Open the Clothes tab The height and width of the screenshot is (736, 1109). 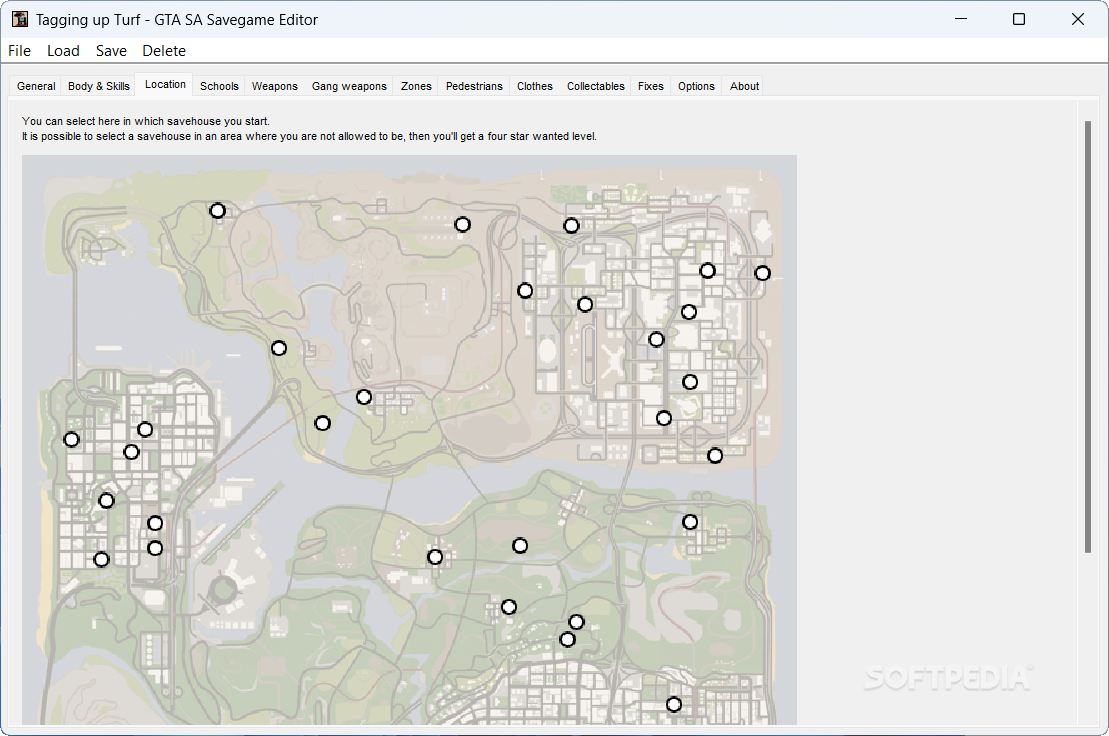pos(534,86)
